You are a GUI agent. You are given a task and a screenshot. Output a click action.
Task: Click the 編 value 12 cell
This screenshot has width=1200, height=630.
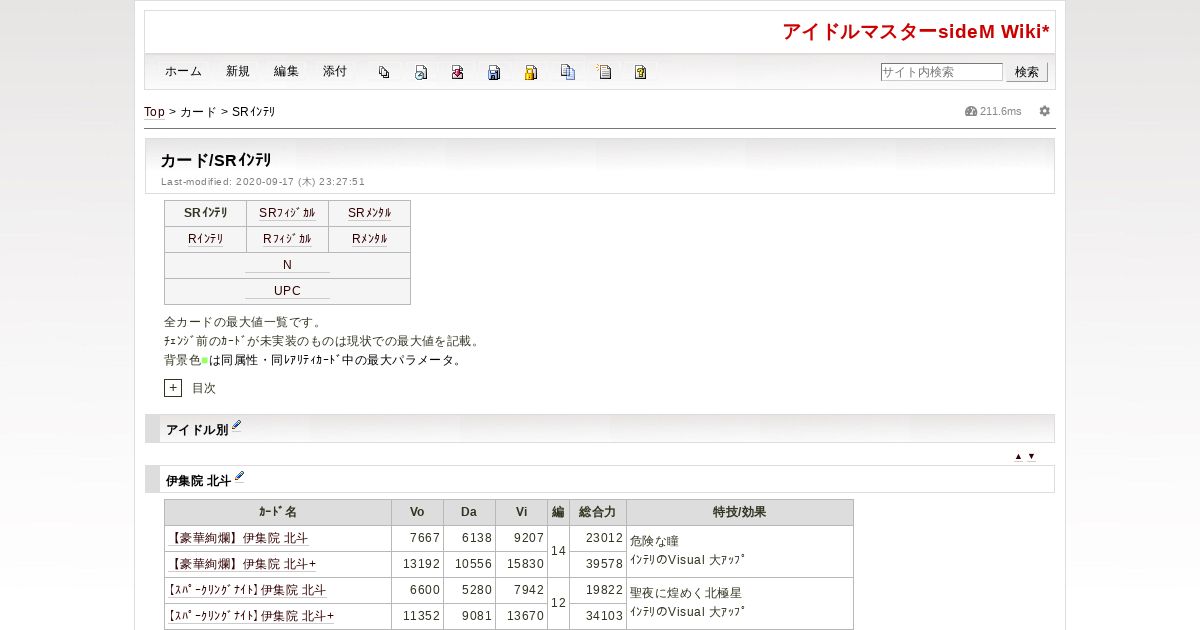point(558,603)
